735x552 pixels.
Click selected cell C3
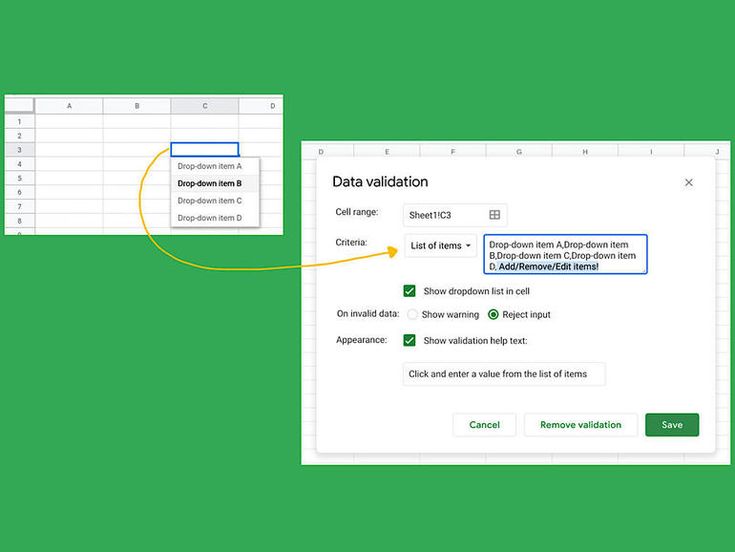pyautogui.click(x=205, y=149)
